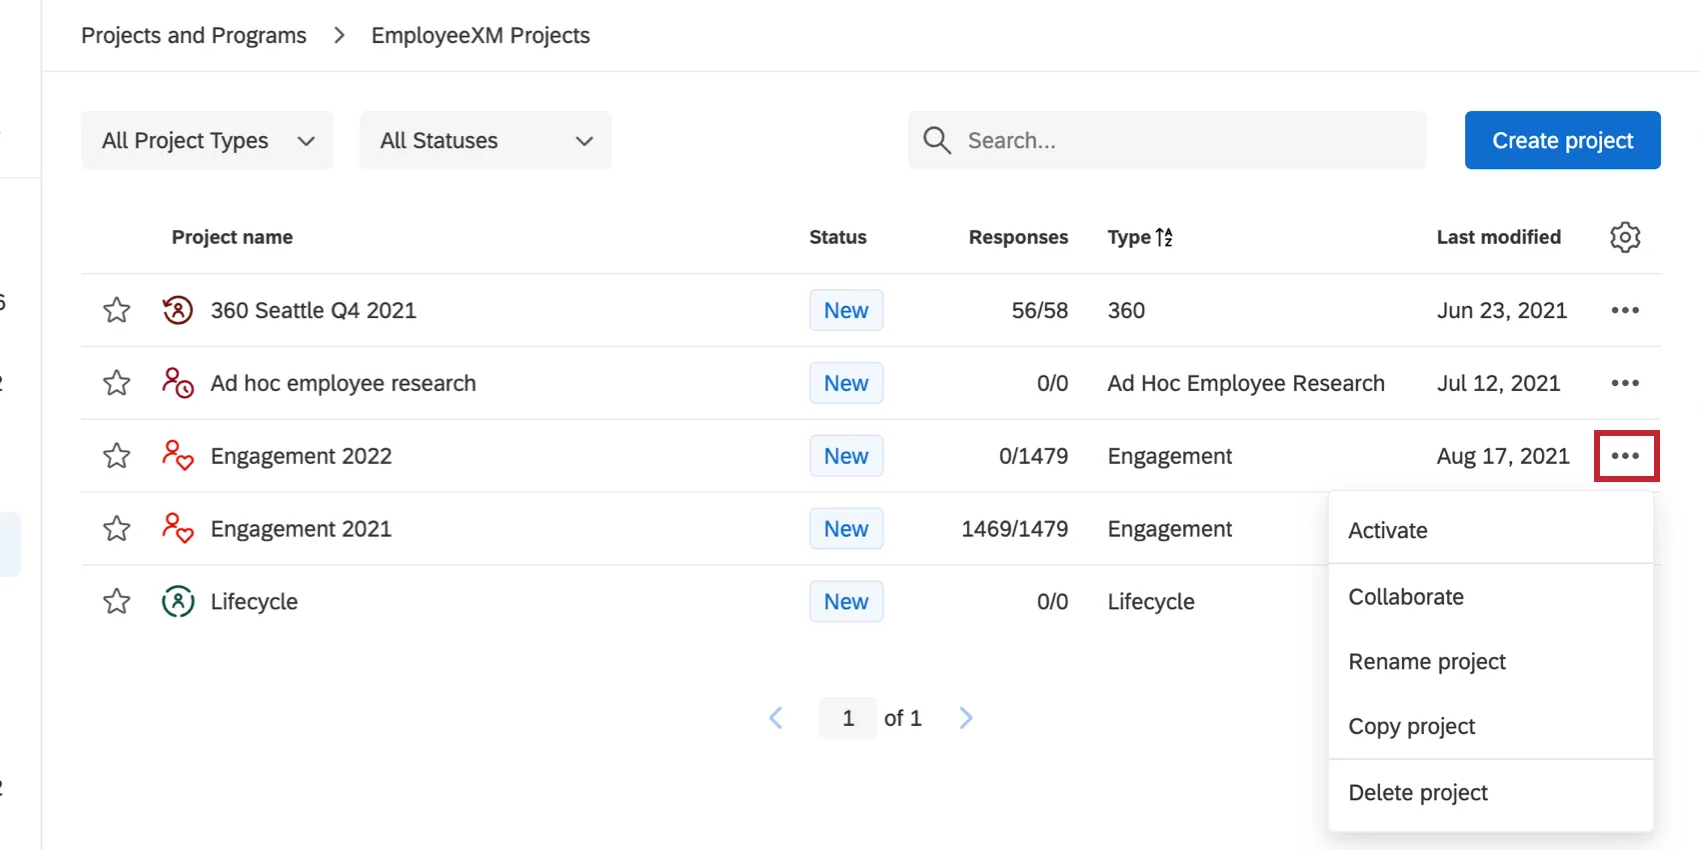The image size is (1700, 850).
Task: Star the 360 Seattle Q4 2021 project
Action: point(117,310)
